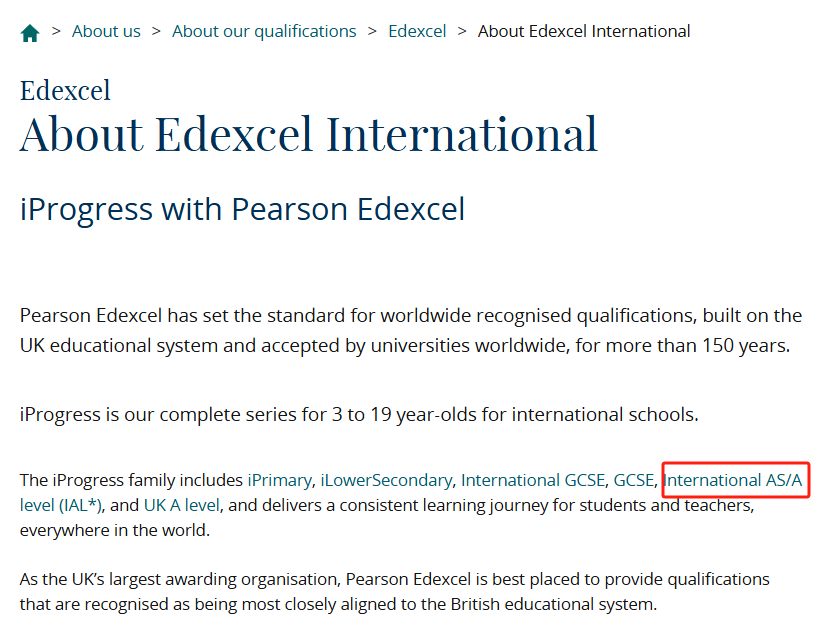Click the iProgress with Pearson Edexcel subheading
The image size is (838, 621).
(x=242, y=209)
